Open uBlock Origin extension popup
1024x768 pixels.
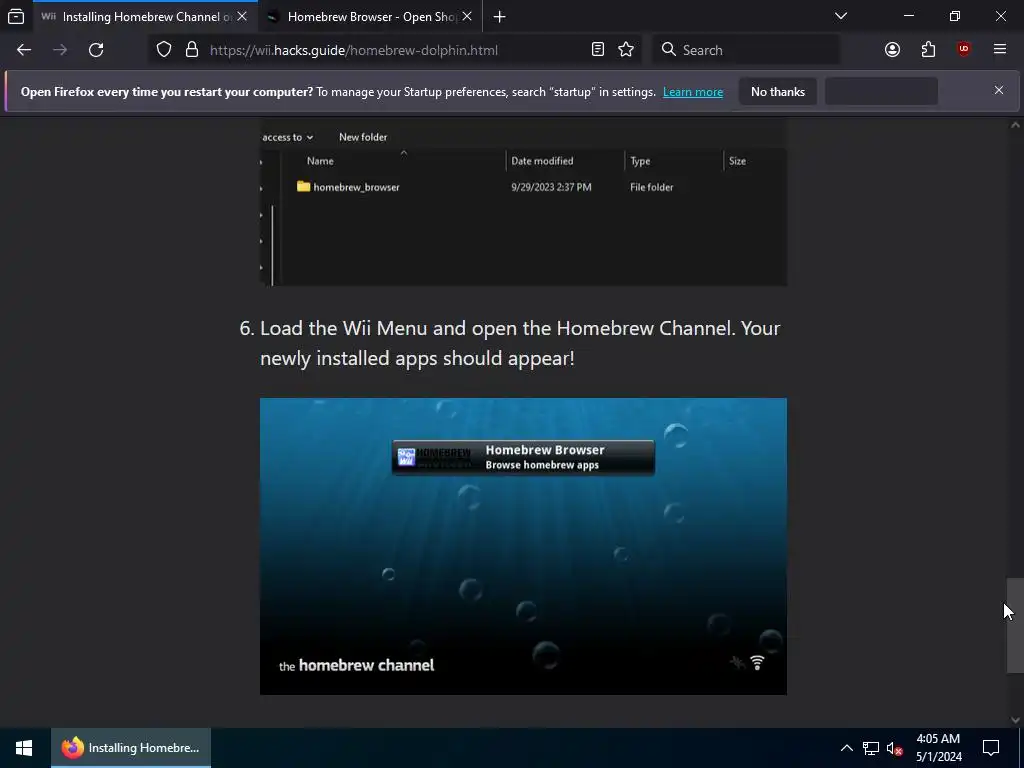[x=963, y=50]
